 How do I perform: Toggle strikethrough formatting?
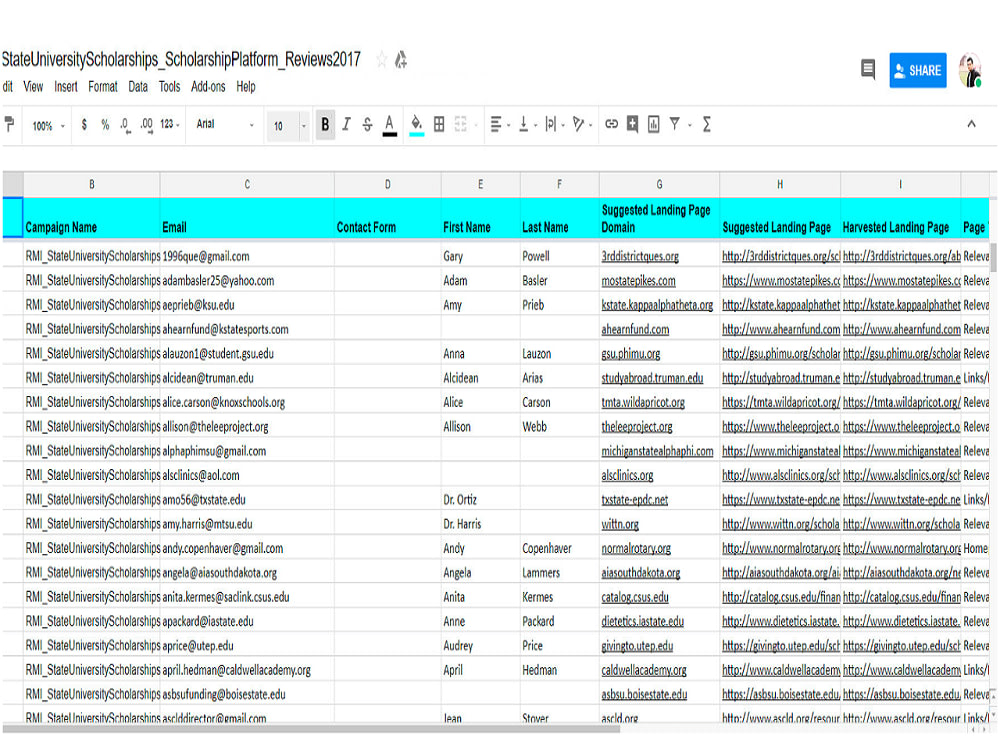pos(367,124)
